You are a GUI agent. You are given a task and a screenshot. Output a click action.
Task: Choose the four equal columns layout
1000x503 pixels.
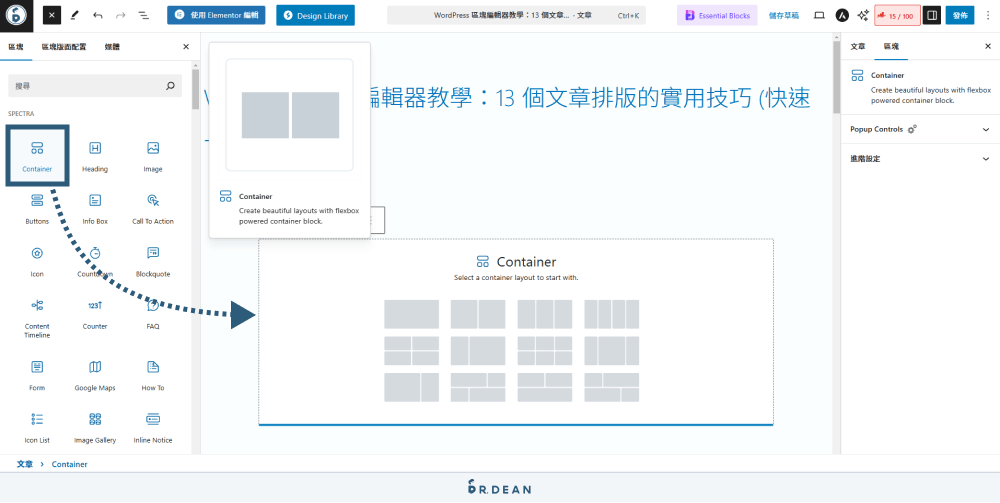point(612,314)
